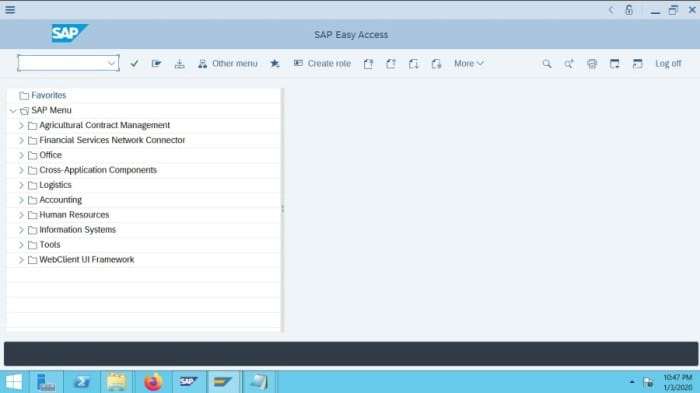Image resolution: width=700 pixels, height=393 pixels.
Task: Open the More menu
Action: [469, 63]
